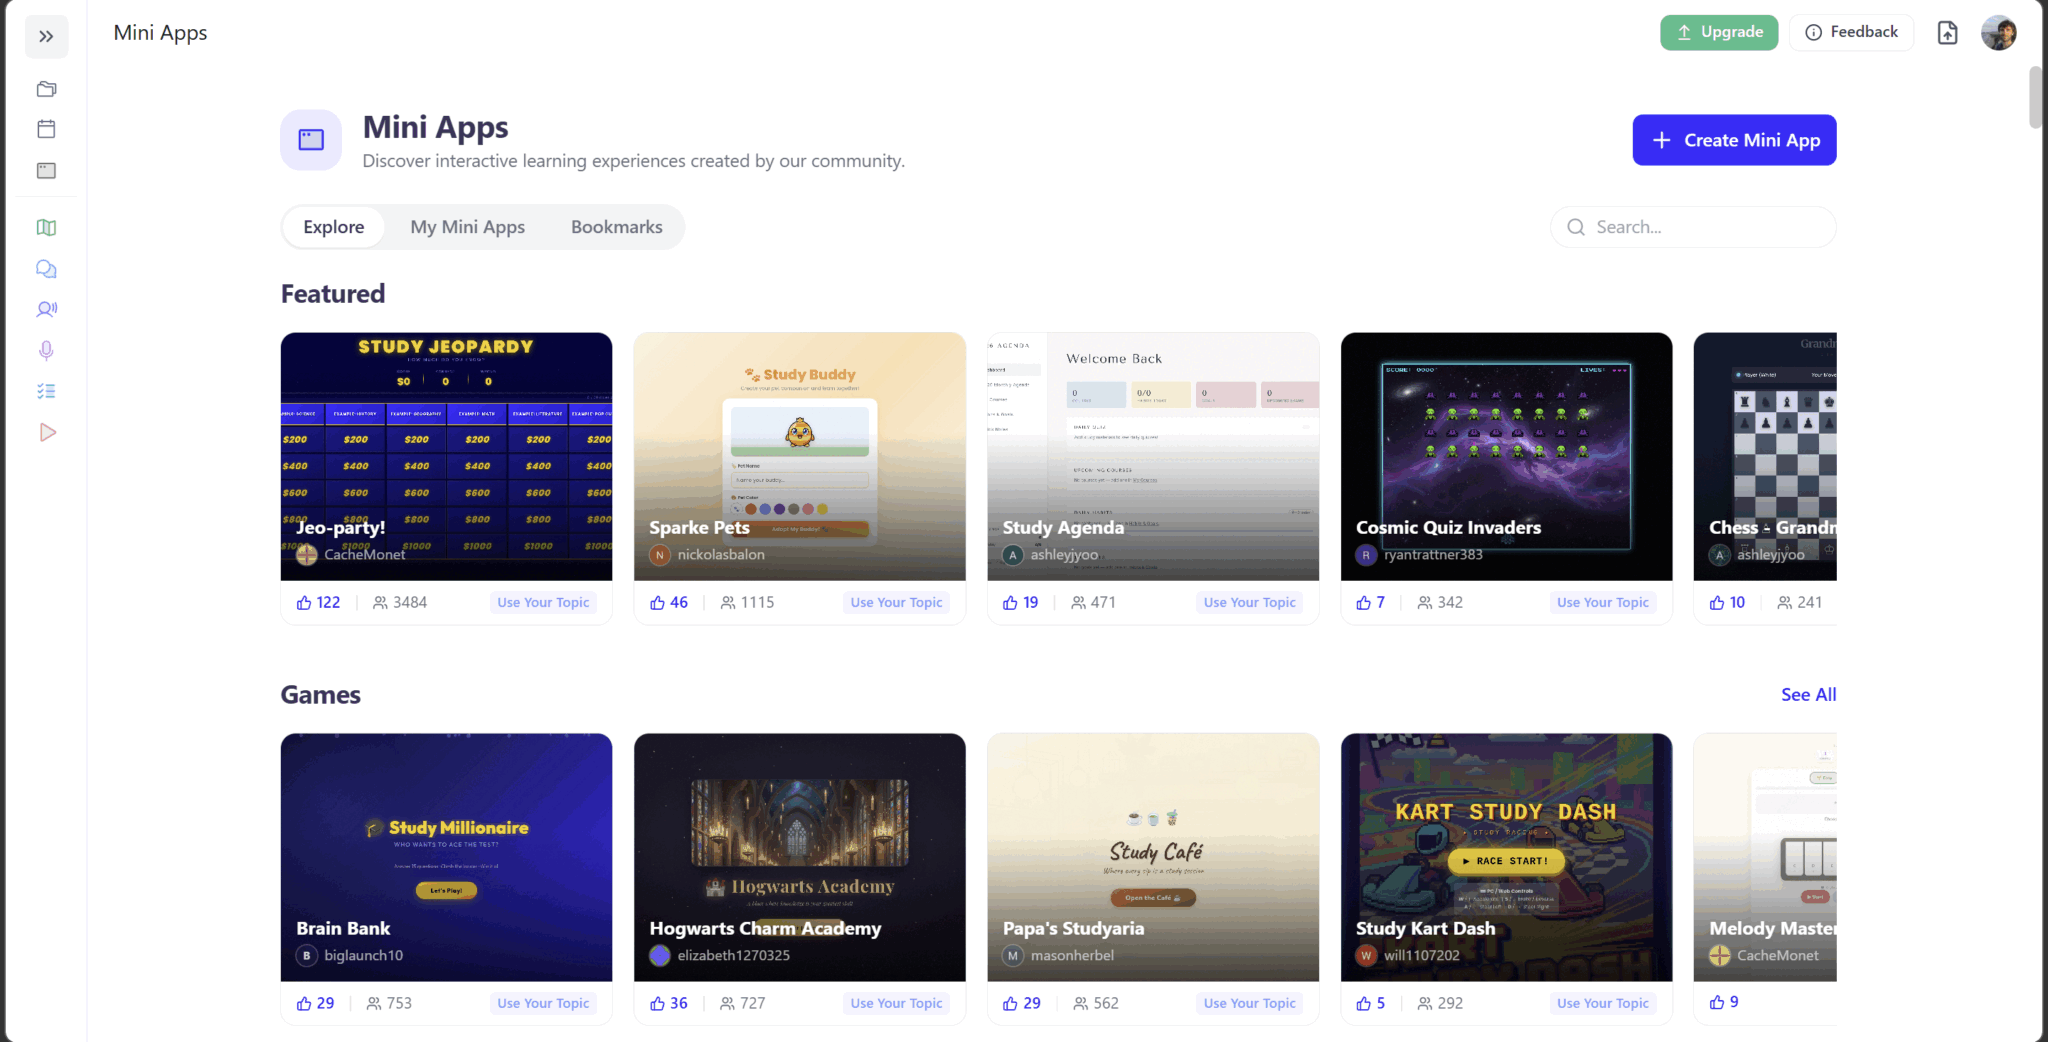Open the user profile avatar menu
This screenshot has width=2048, height=1042.
(x=1998, y=33)
